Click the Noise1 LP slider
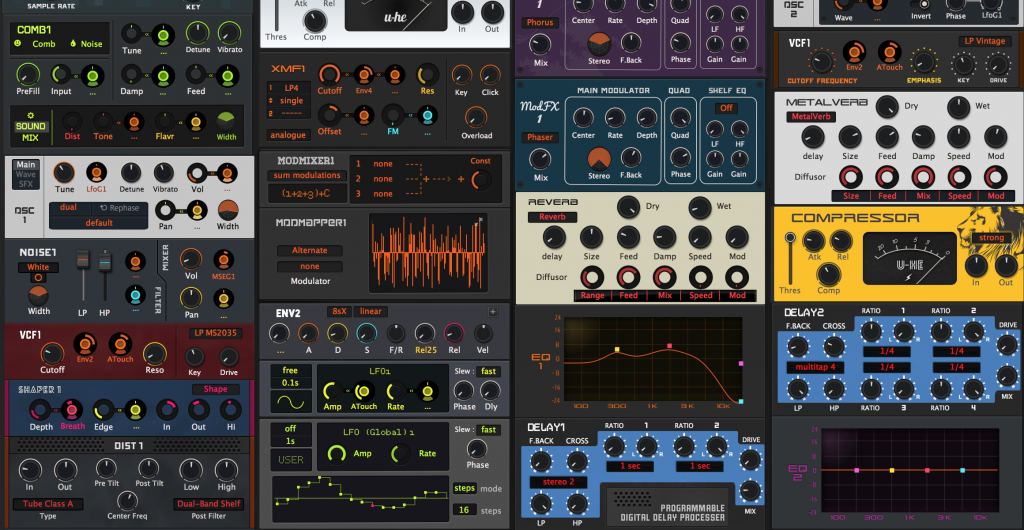This screenshot has width=1024, height=530. pyautogui.click(x=84, y=277)
